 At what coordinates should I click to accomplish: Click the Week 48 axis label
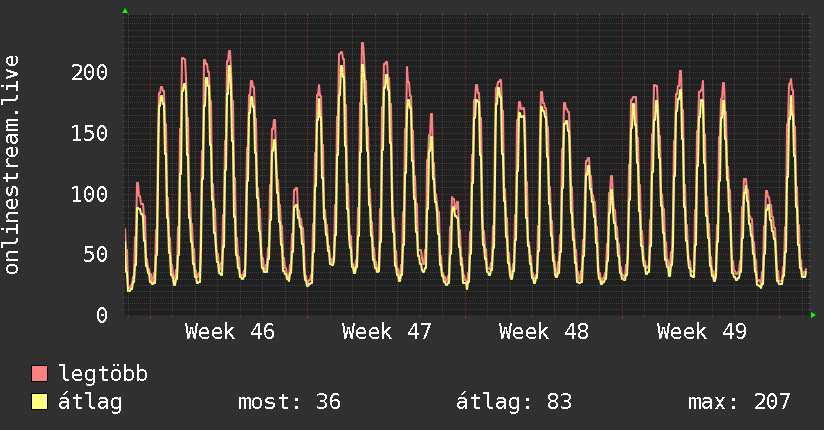pos(544,332)
